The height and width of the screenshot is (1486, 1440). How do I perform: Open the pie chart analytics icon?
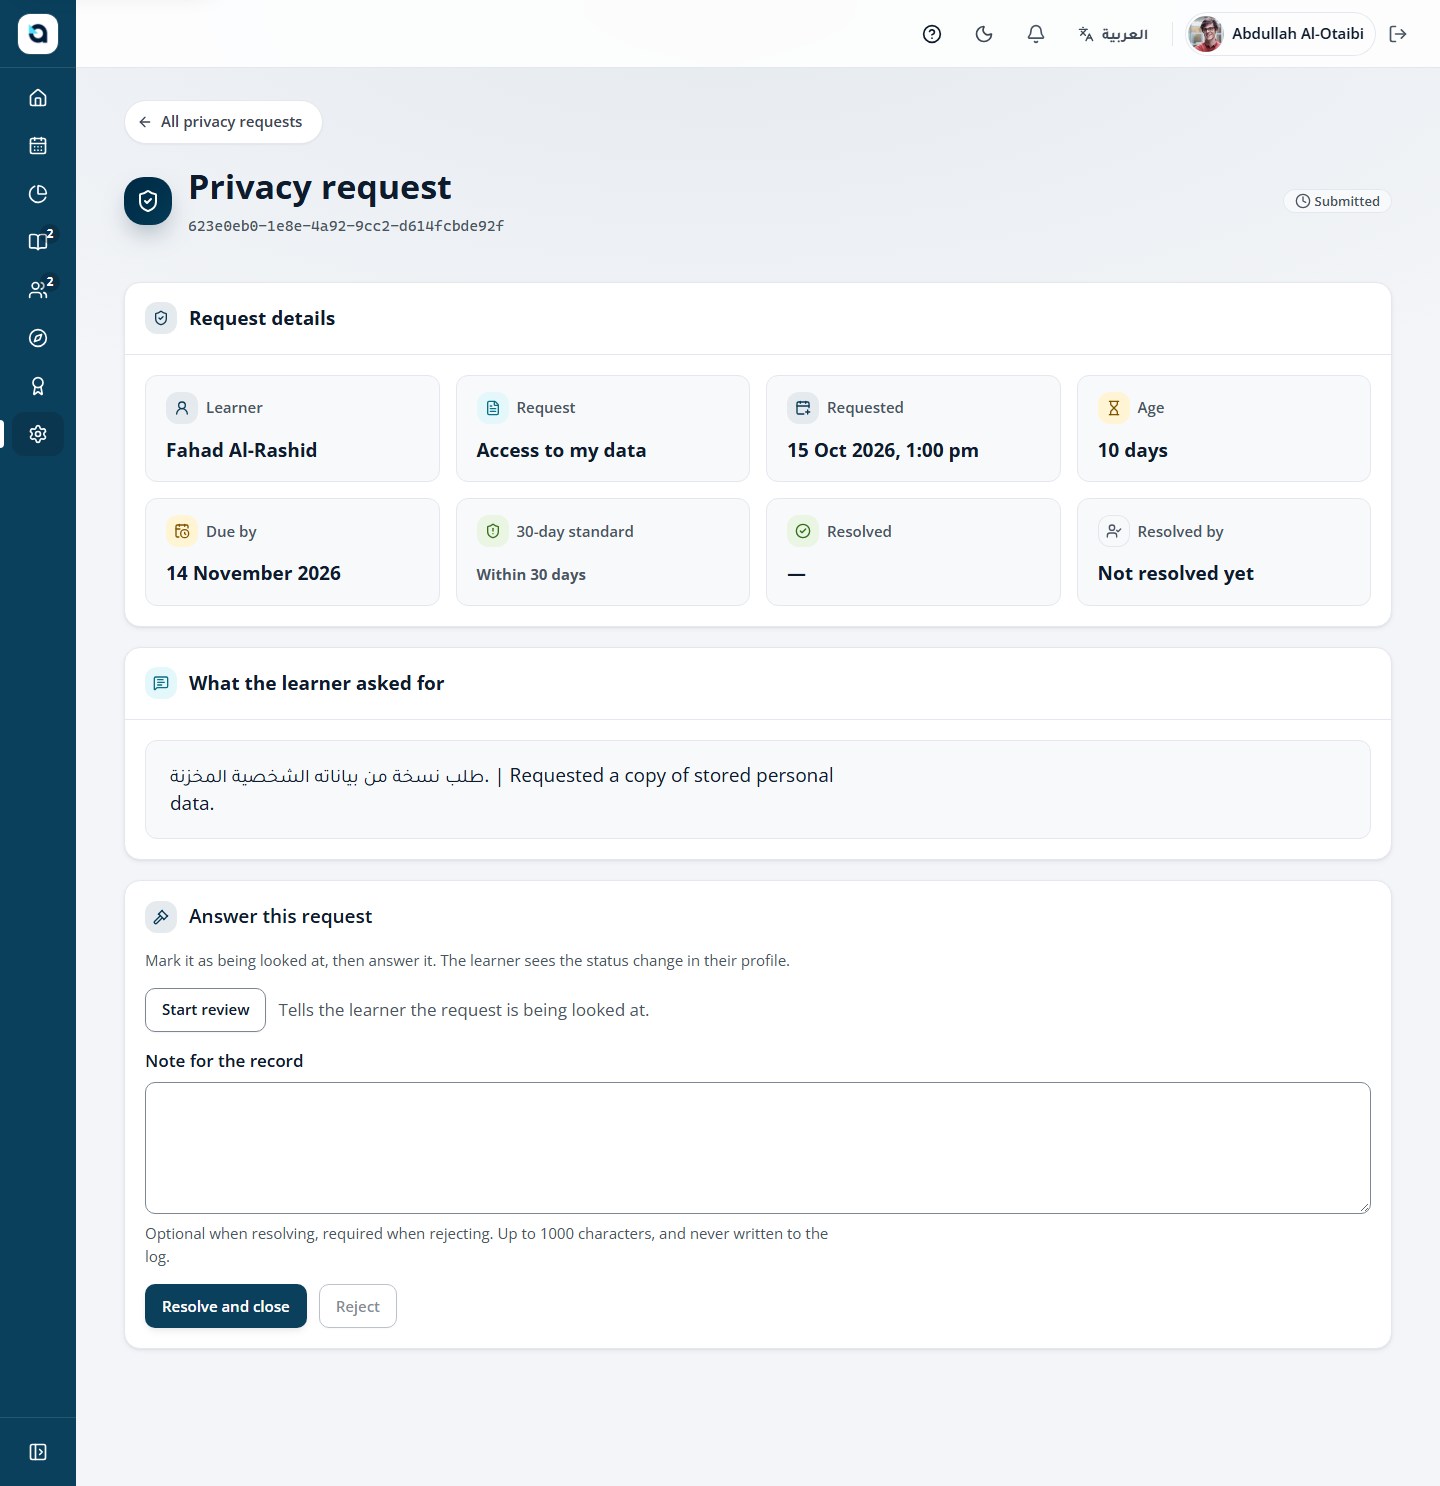point(38,194)
